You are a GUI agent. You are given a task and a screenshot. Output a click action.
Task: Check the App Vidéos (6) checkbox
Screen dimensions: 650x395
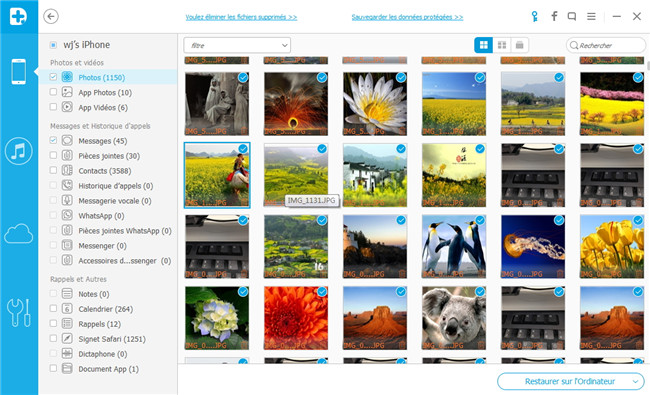click(x=53, y=107)
